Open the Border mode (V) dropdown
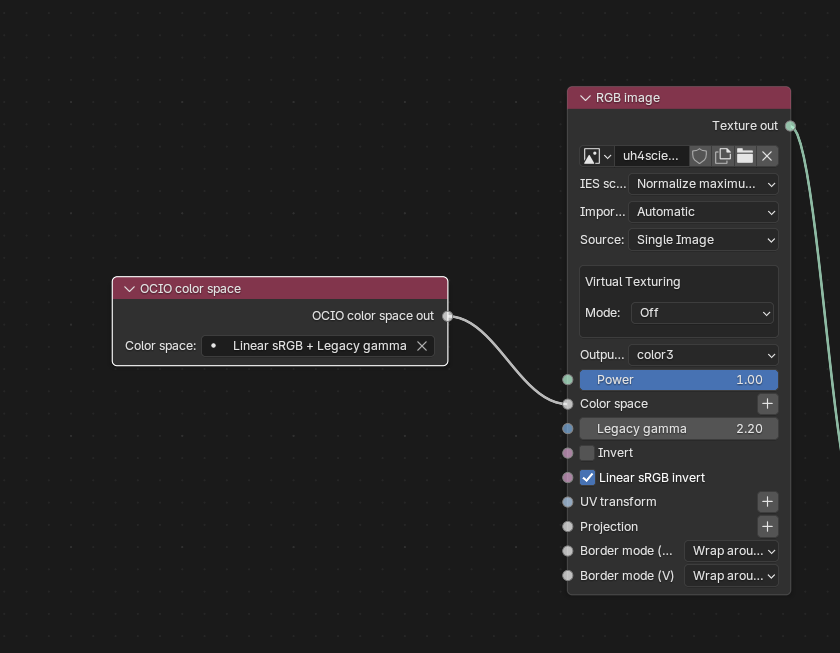840x653 pixels. click(x=731, y=576)
